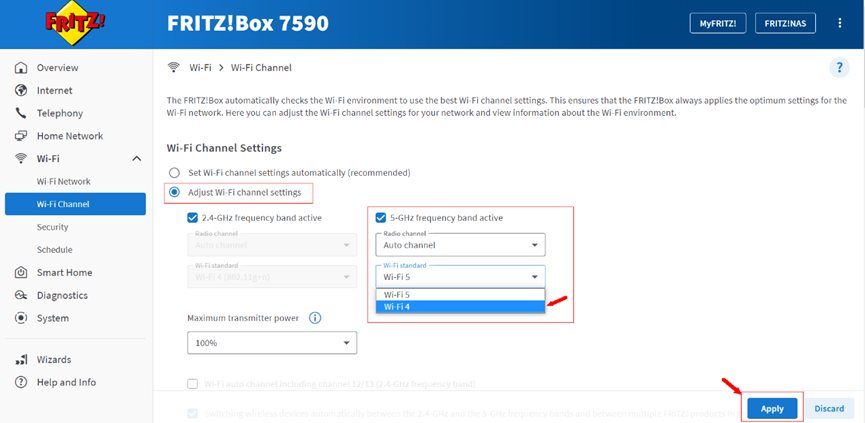Viewport: 865px width, 423px height.
Task: Click the Home Network monitors icon
Action: tap(21, 136)
